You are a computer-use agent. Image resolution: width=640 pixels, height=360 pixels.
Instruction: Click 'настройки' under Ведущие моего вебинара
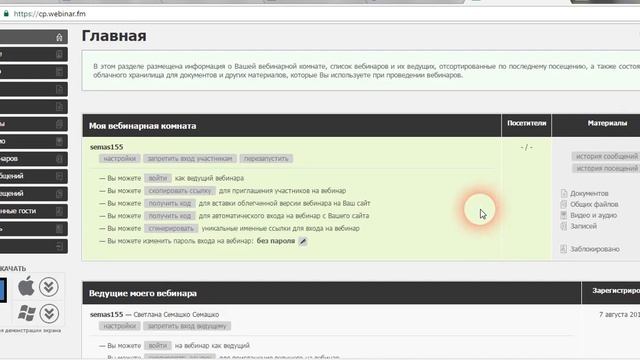(x=120, y=326)
